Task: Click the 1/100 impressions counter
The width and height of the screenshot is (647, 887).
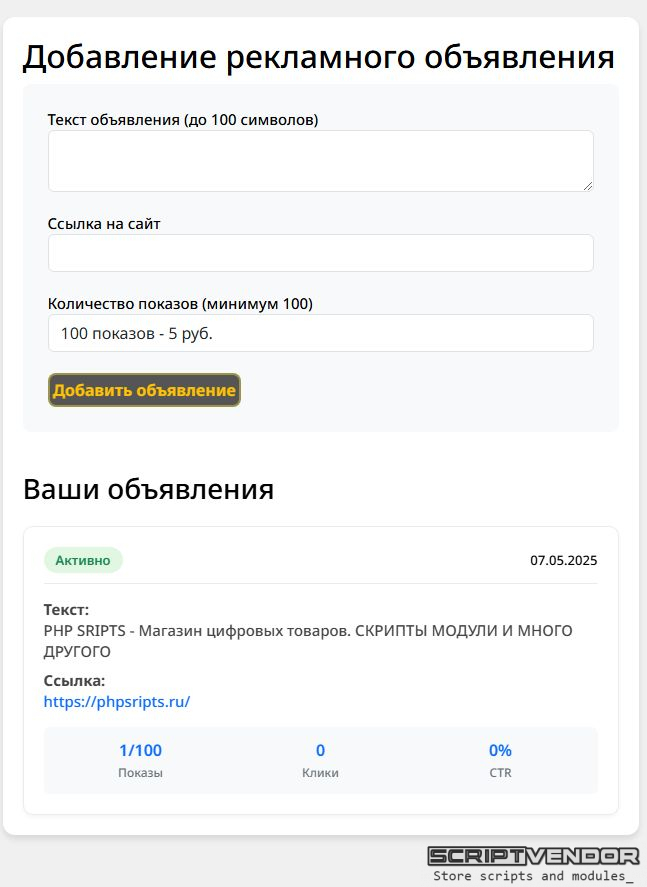Action: click(140, 750)
